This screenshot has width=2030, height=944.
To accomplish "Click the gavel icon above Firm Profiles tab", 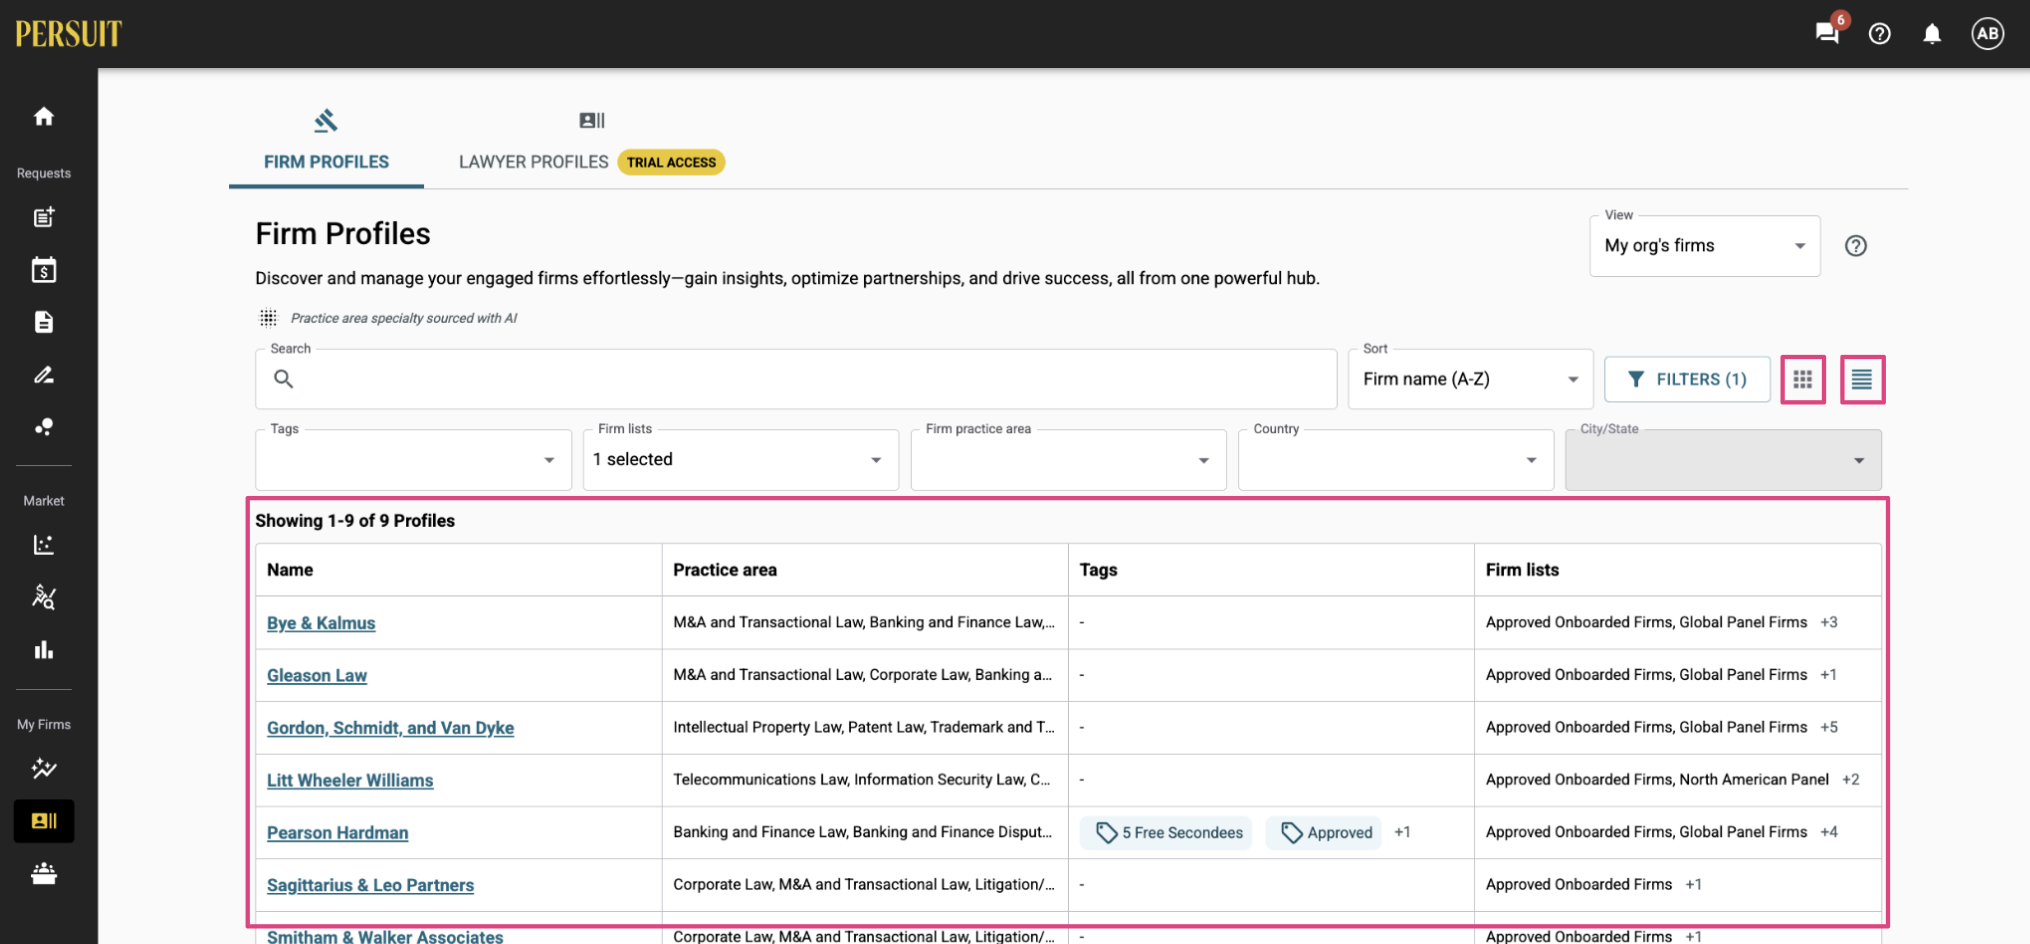I will (x=326, y=121).
